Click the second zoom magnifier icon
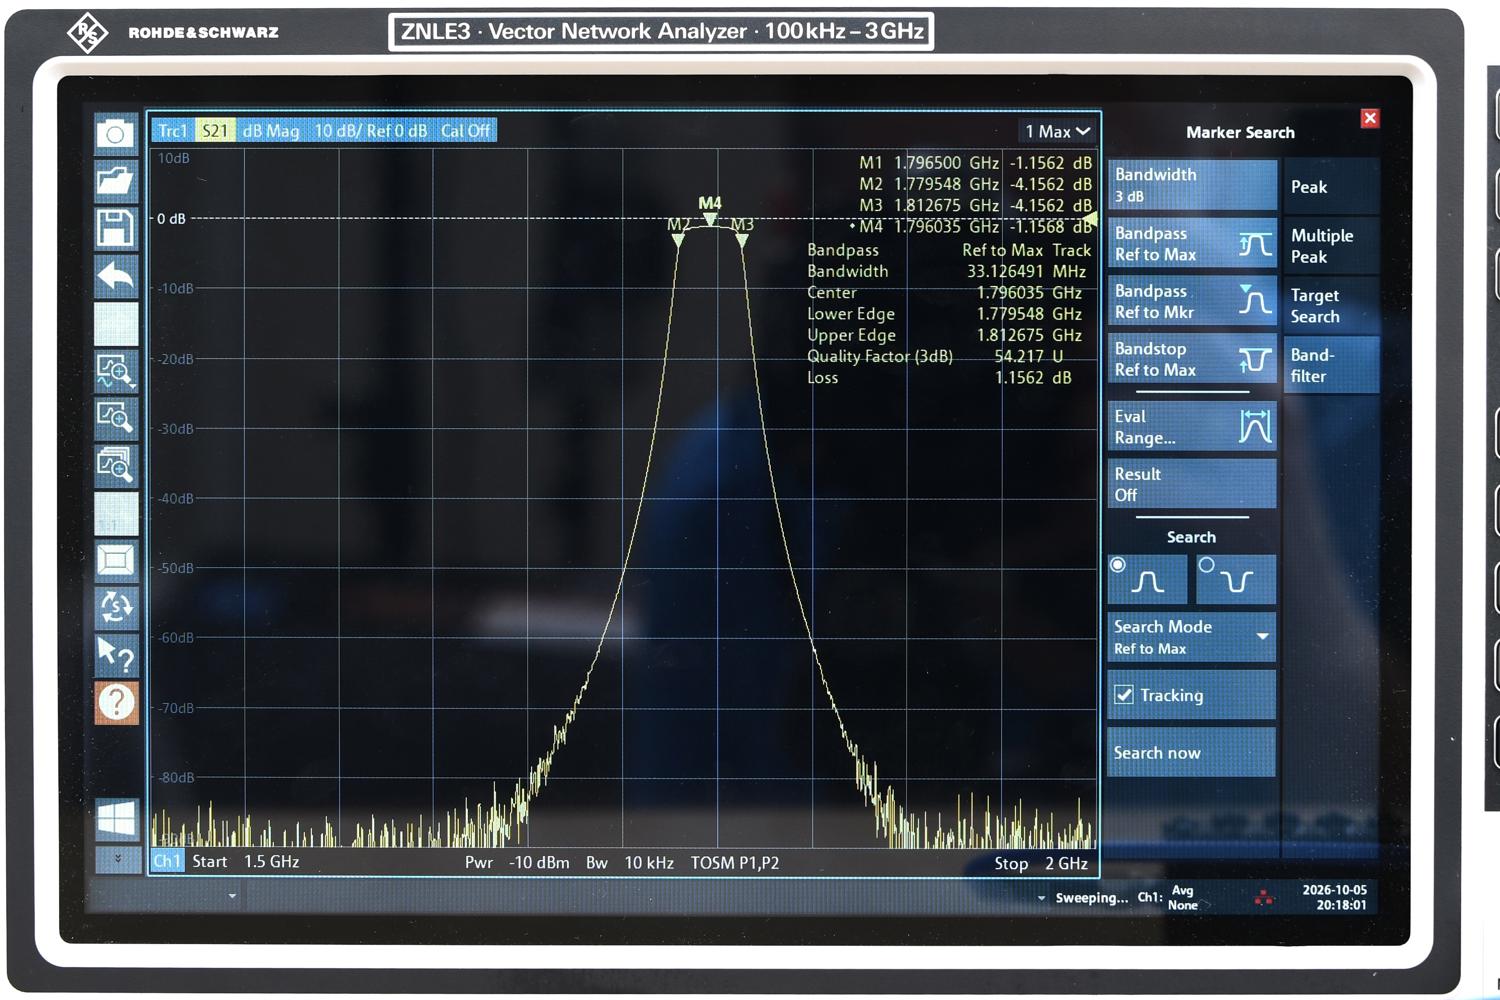Viewport: 1500px width, 1000px height. [115, 418]
